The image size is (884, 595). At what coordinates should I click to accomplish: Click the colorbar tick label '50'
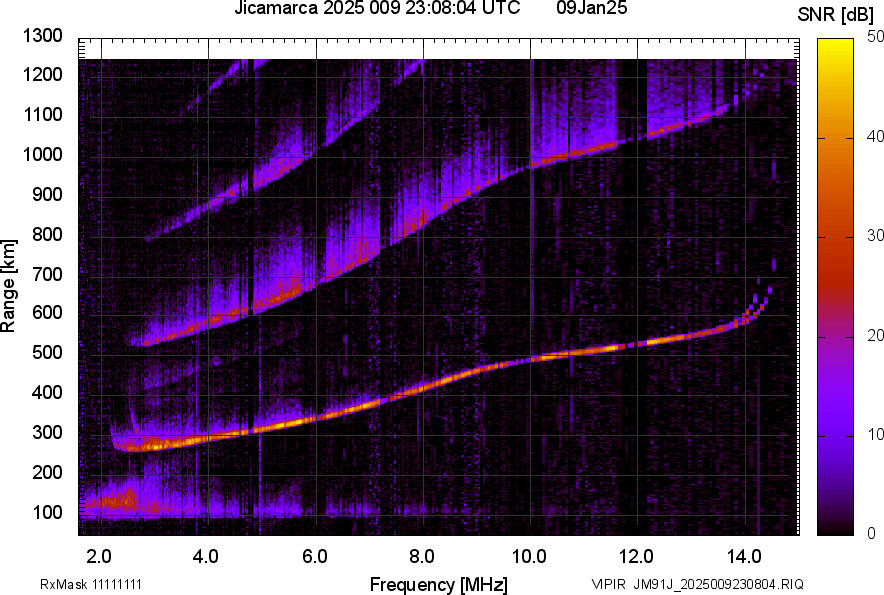[876, 37]
